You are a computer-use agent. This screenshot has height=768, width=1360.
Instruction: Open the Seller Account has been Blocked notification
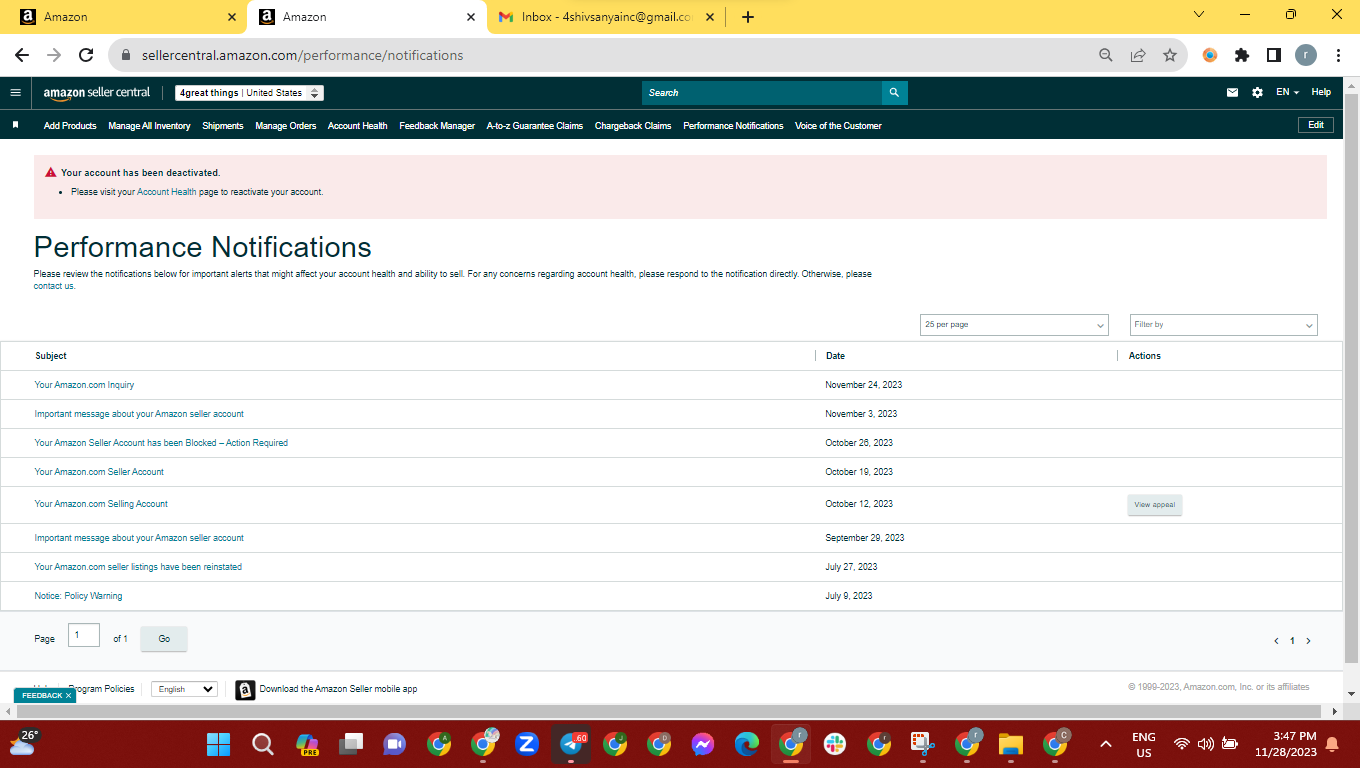click(x=161, y=443)
